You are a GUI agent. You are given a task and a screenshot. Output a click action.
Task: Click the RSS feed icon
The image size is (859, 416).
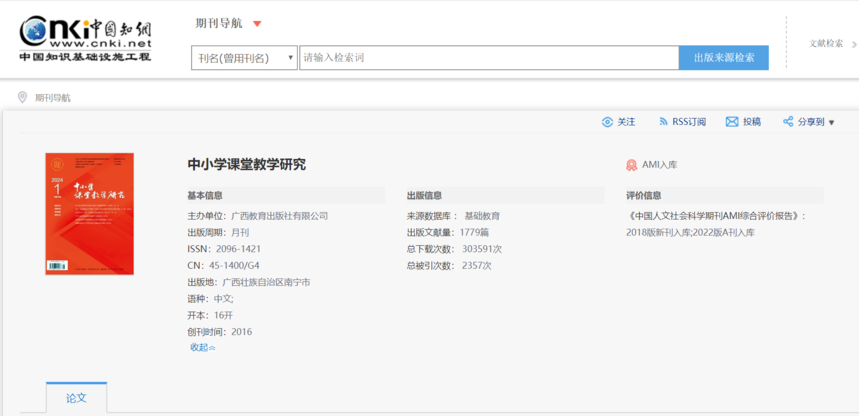(663, 122)
